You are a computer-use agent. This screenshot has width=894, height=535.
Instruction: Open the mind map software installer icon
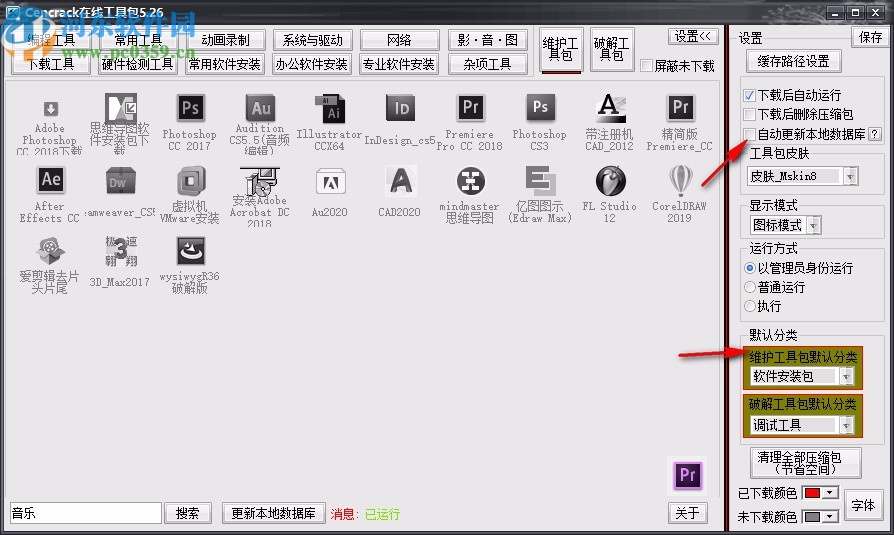click(120, 108)
